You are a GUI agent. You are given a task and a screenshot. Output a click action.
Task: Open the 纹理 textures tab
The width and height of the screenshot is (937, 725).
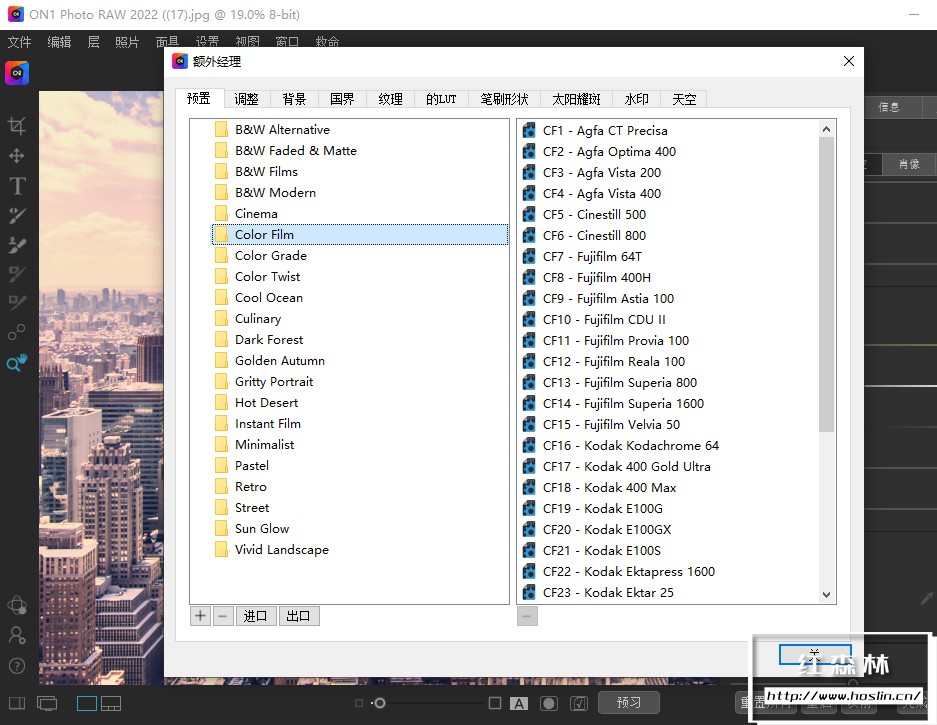click(390, 99)
